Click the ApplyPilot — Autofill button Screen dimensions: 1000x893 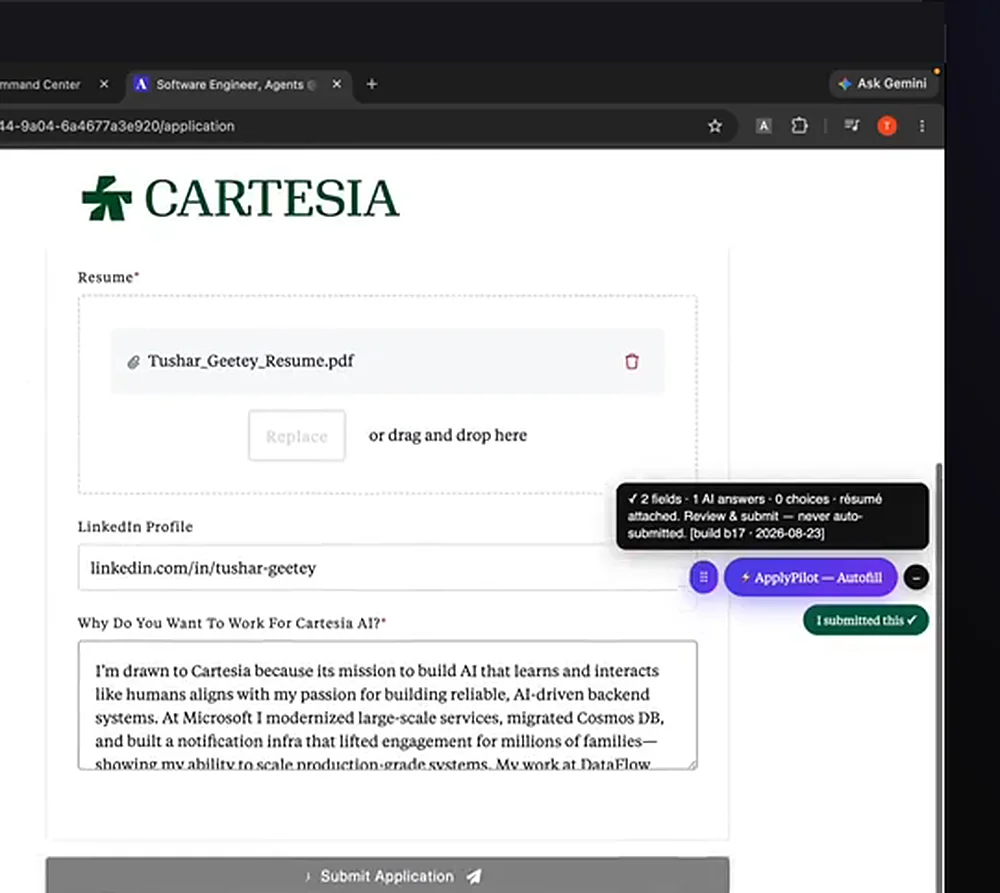[811, 578]
